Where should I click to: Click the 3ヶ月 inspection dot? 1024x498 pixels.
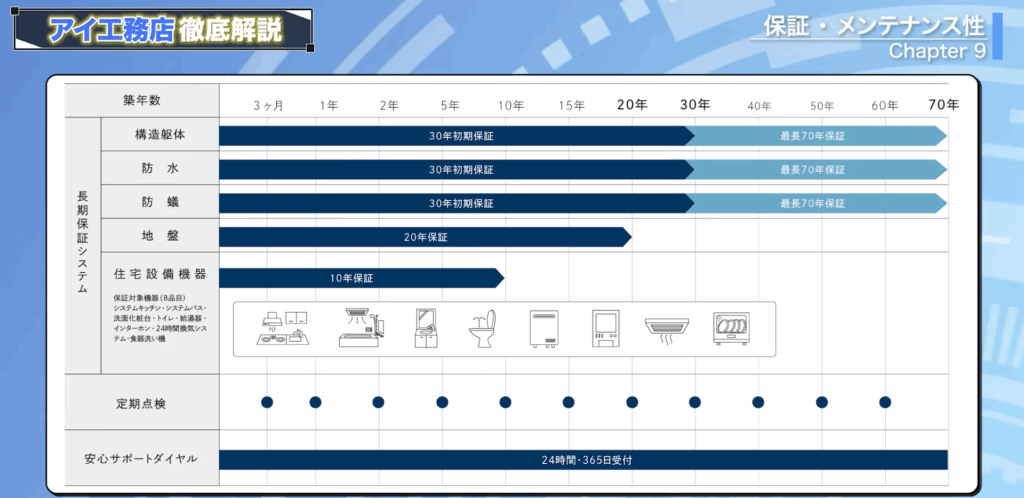[267, 402]
